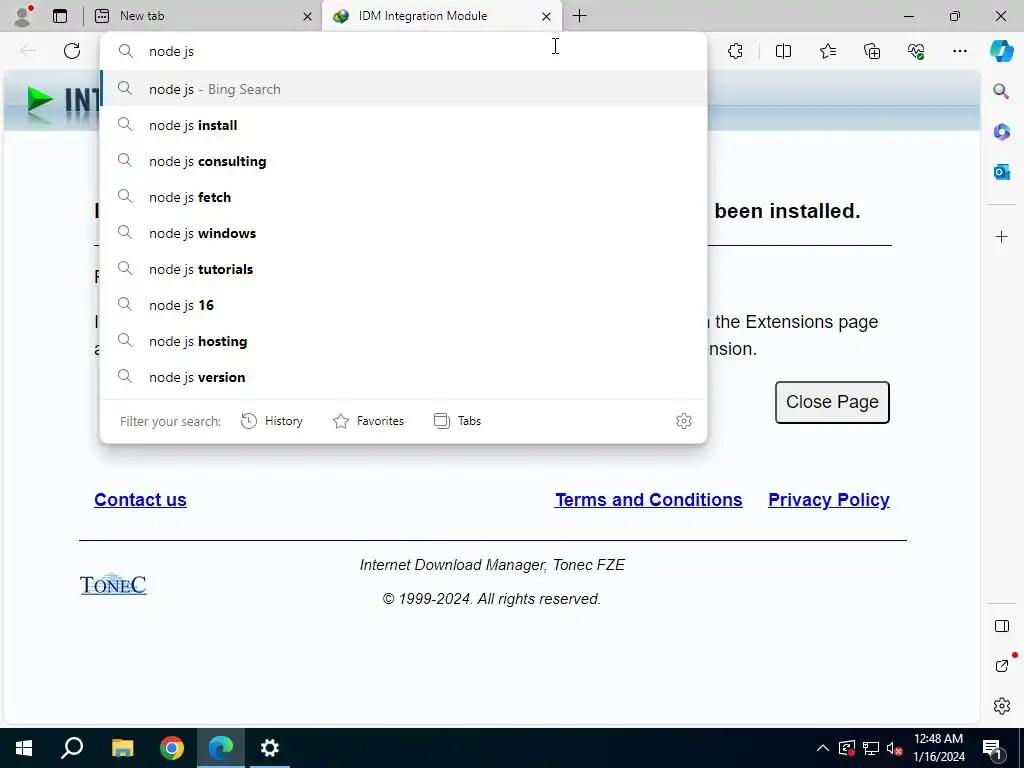Select 'node js 16' suggestion
Viewport: 1024px width, 768px height.
point(404,304)
